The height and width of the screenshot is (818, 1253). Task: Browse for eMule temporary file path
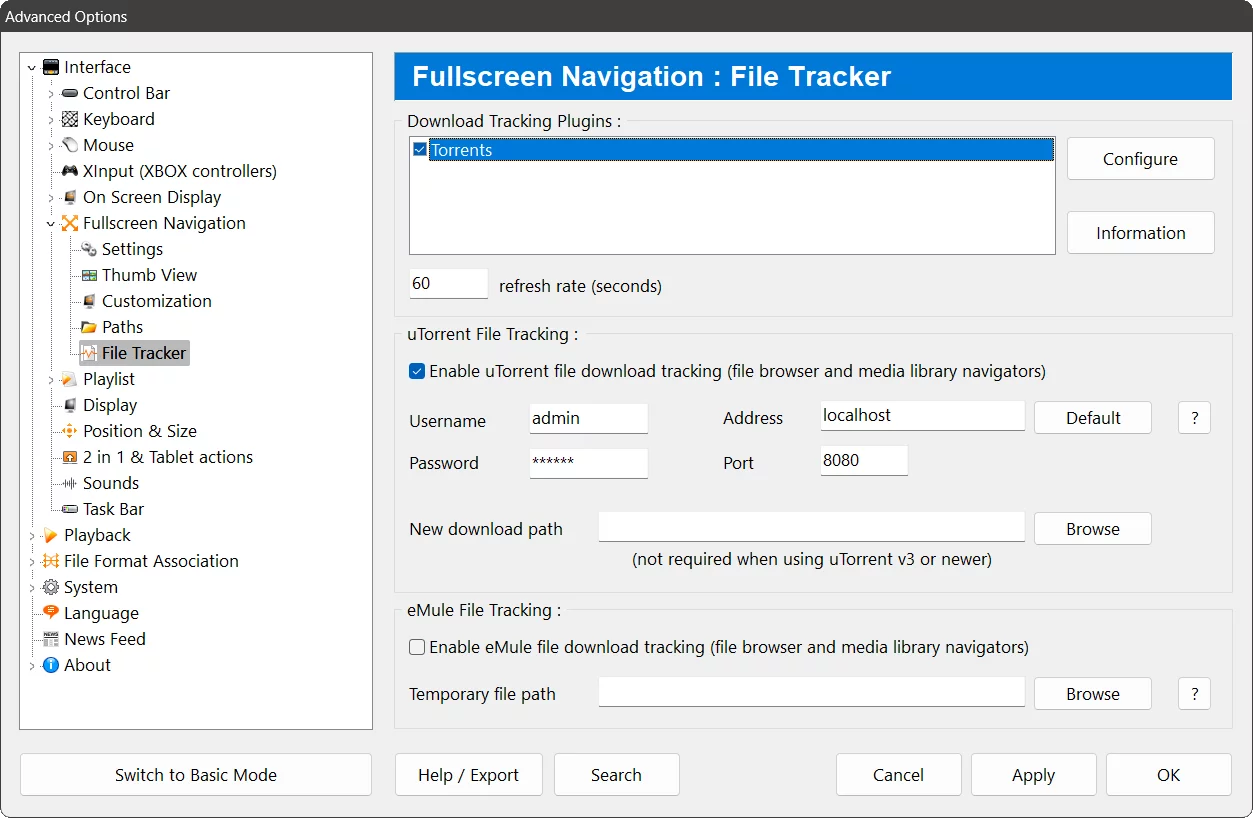click(x=1093, y=694)
